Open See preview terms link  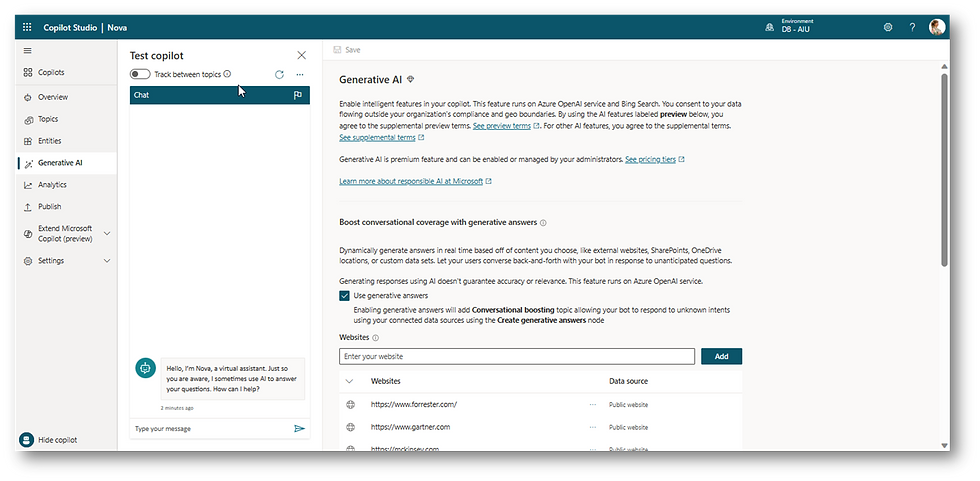(502, 126)
